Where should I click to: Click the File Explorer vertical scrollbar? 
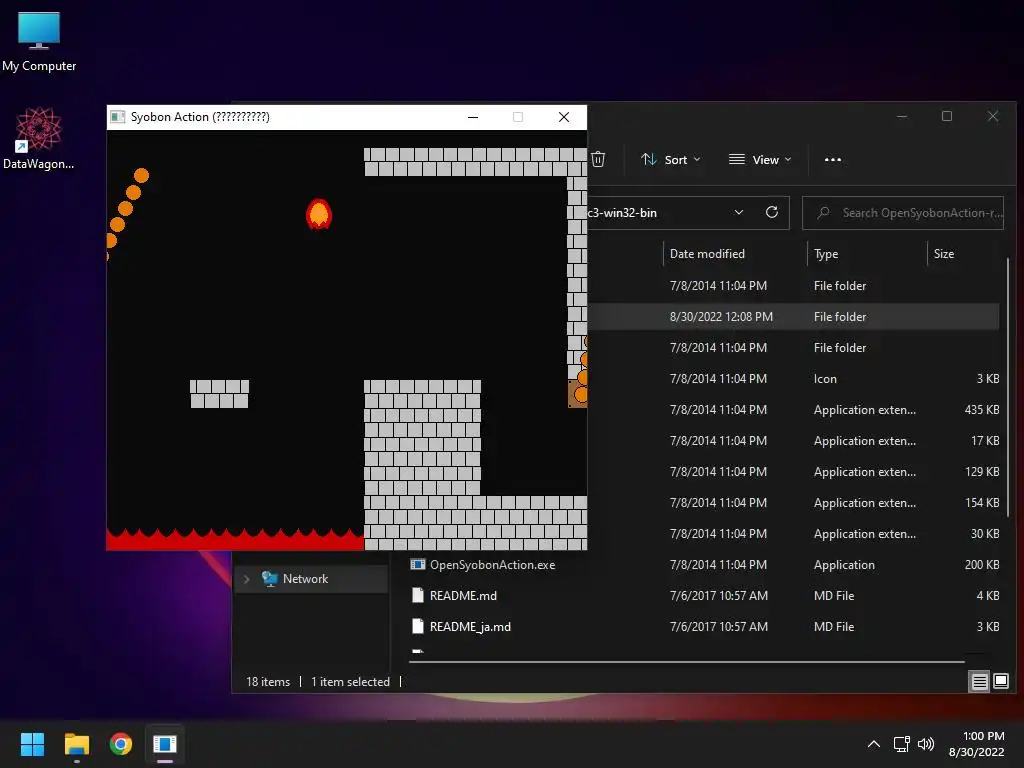1008,387
